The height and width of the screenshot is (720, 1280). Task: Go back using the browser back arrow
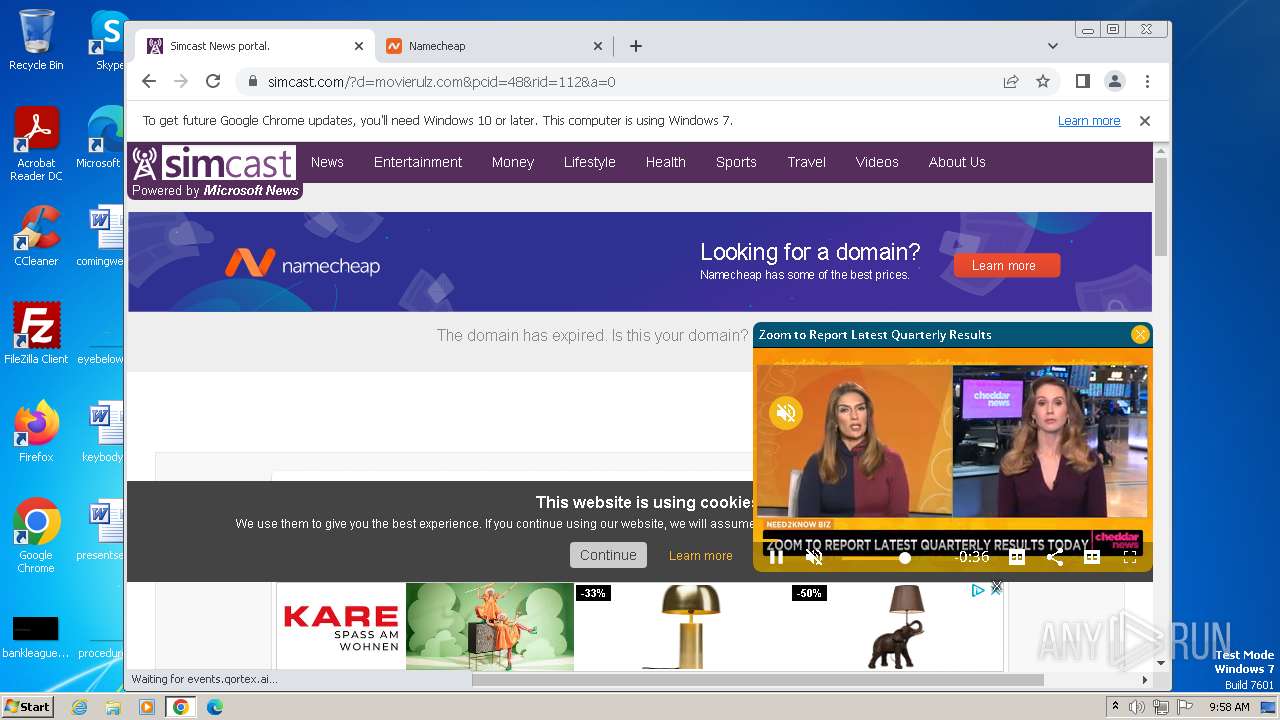tap(149, 81)
